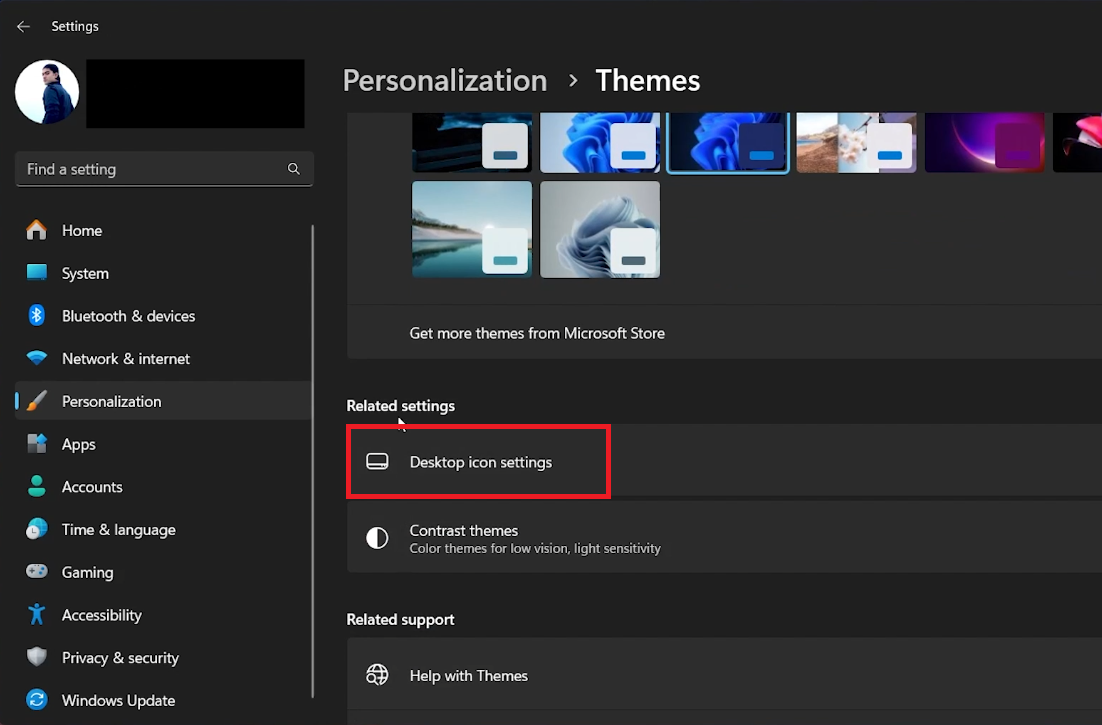Click the back arrow at top left

pos(22,26)
